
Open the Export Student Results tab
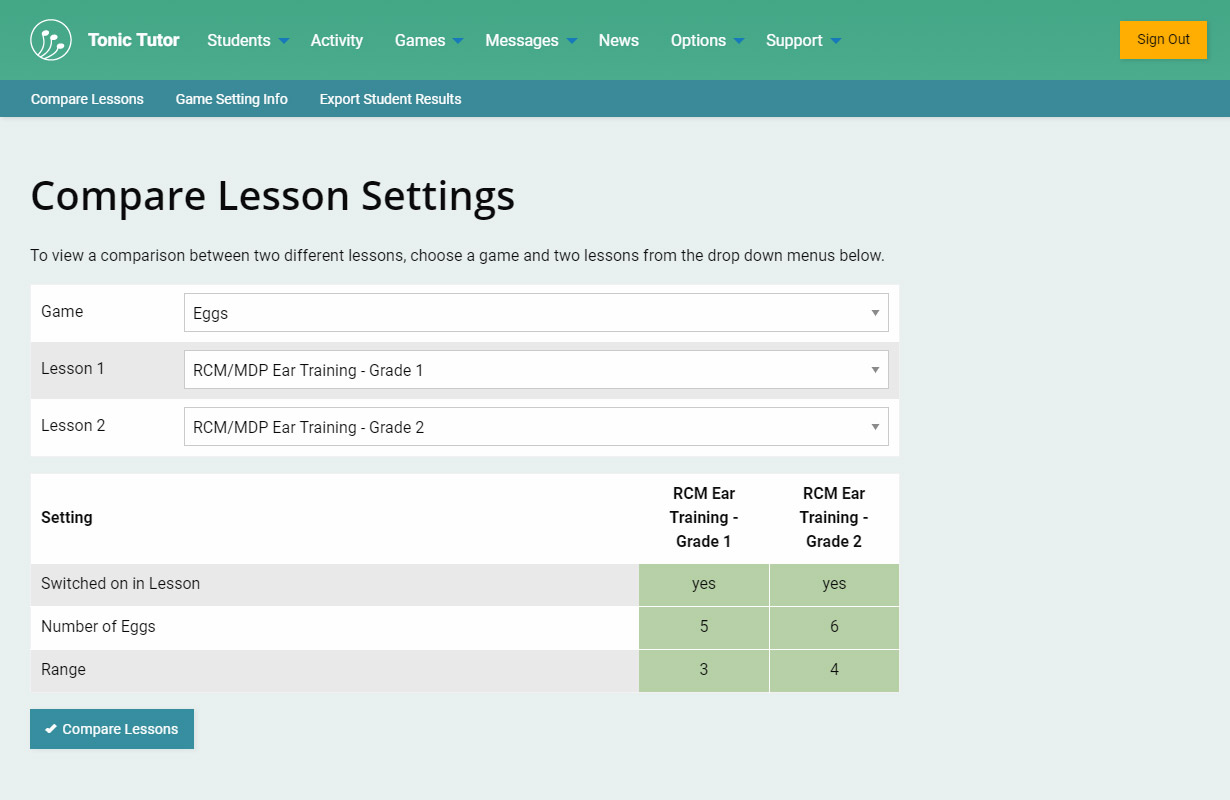pos(390,99)
